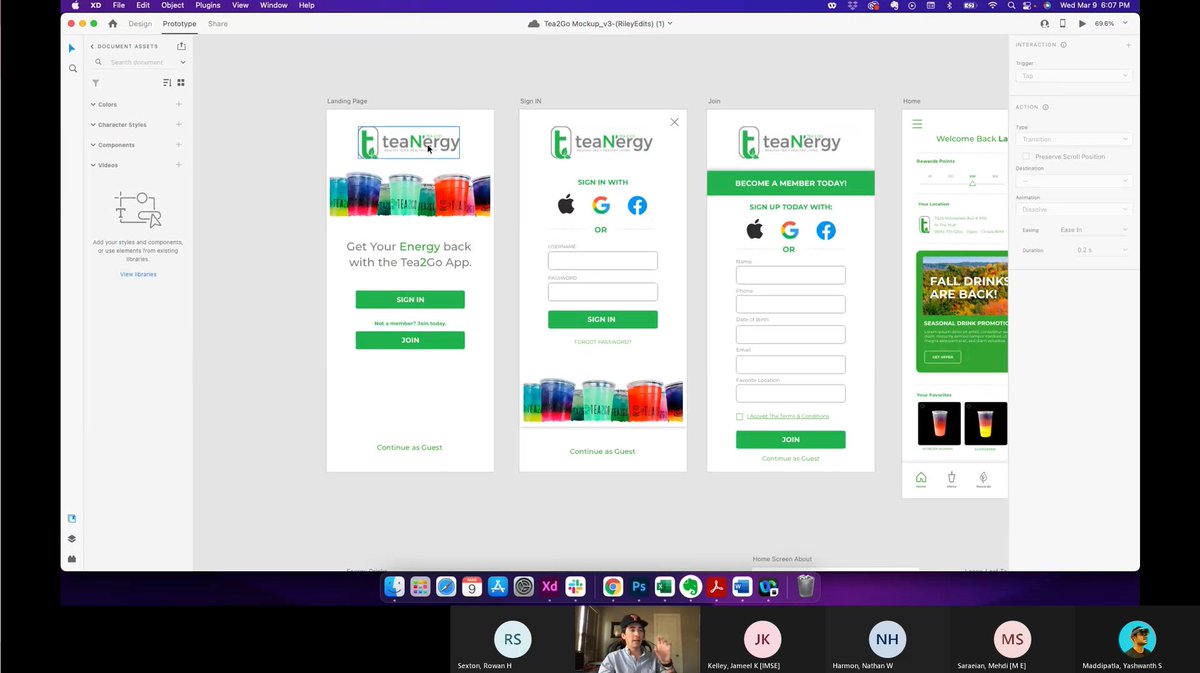Click the JOIN button on Landing Page
This screenshot has height=673, width=1200.
(410, 340)
